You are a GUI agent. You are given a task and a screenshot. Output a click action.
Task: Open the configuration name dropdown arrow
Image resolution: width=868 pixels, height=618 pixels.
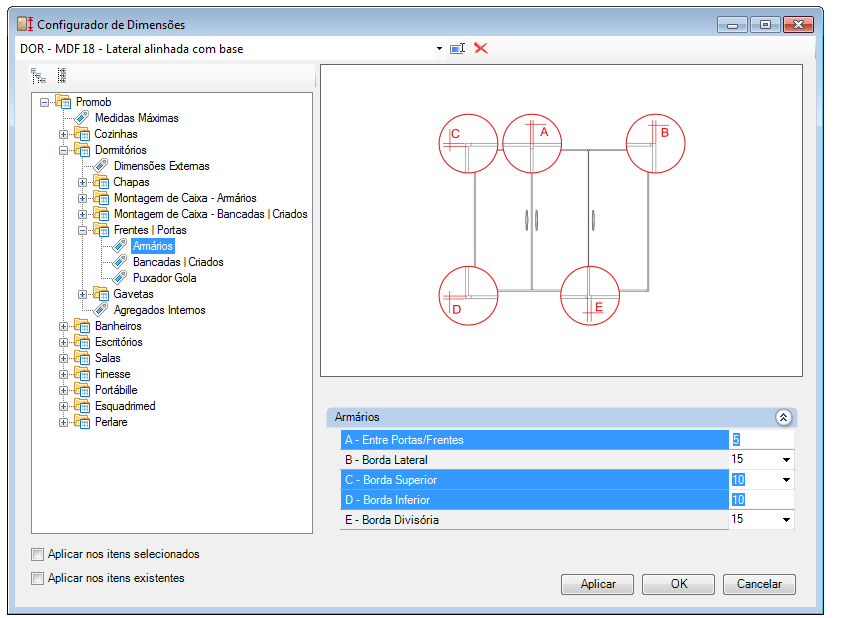tap(439, 49)
